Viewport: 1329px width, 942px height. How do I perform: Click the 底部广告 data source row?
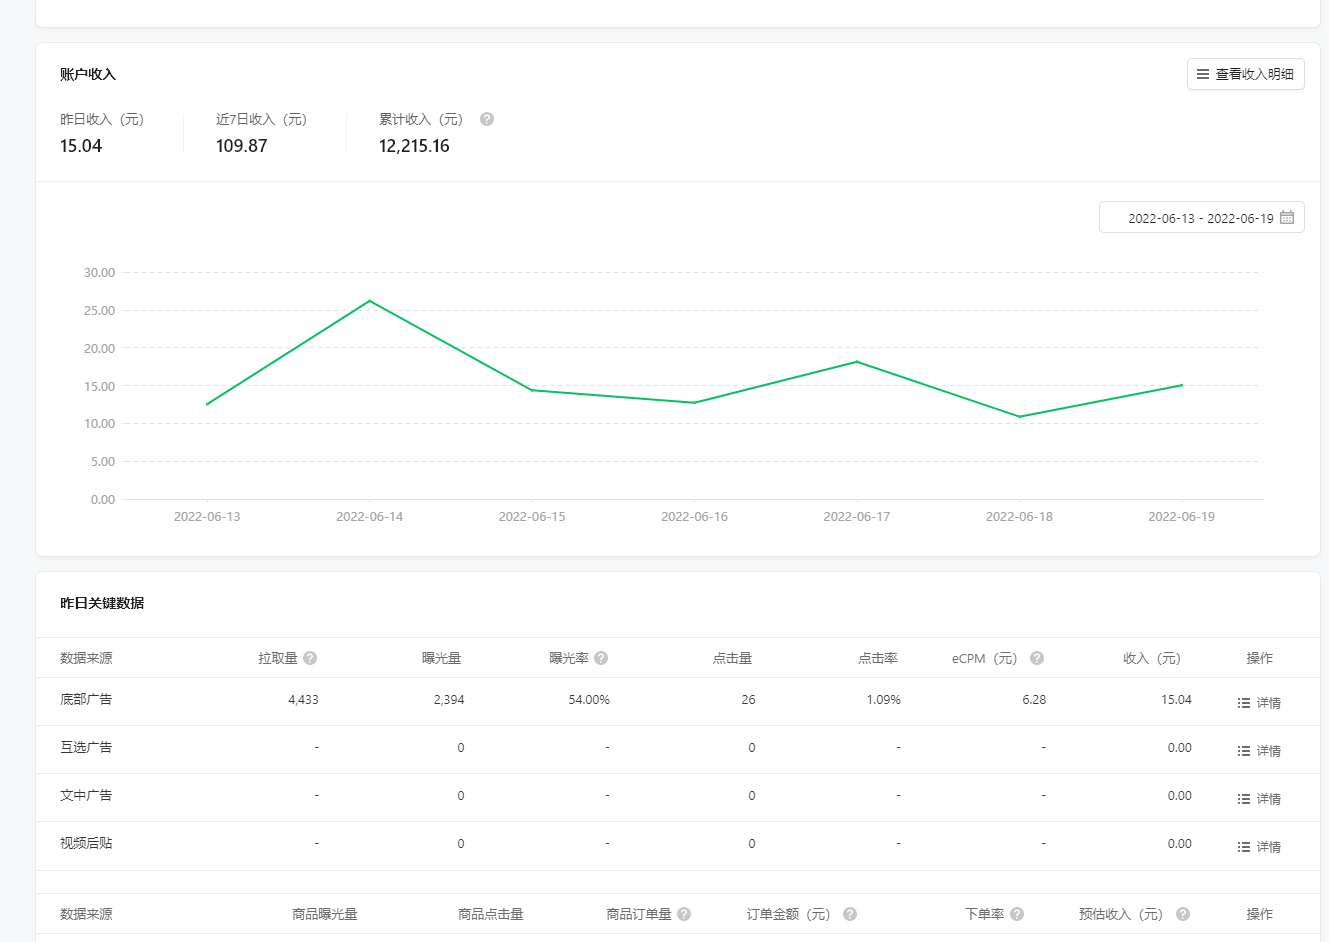coord(86,700)
